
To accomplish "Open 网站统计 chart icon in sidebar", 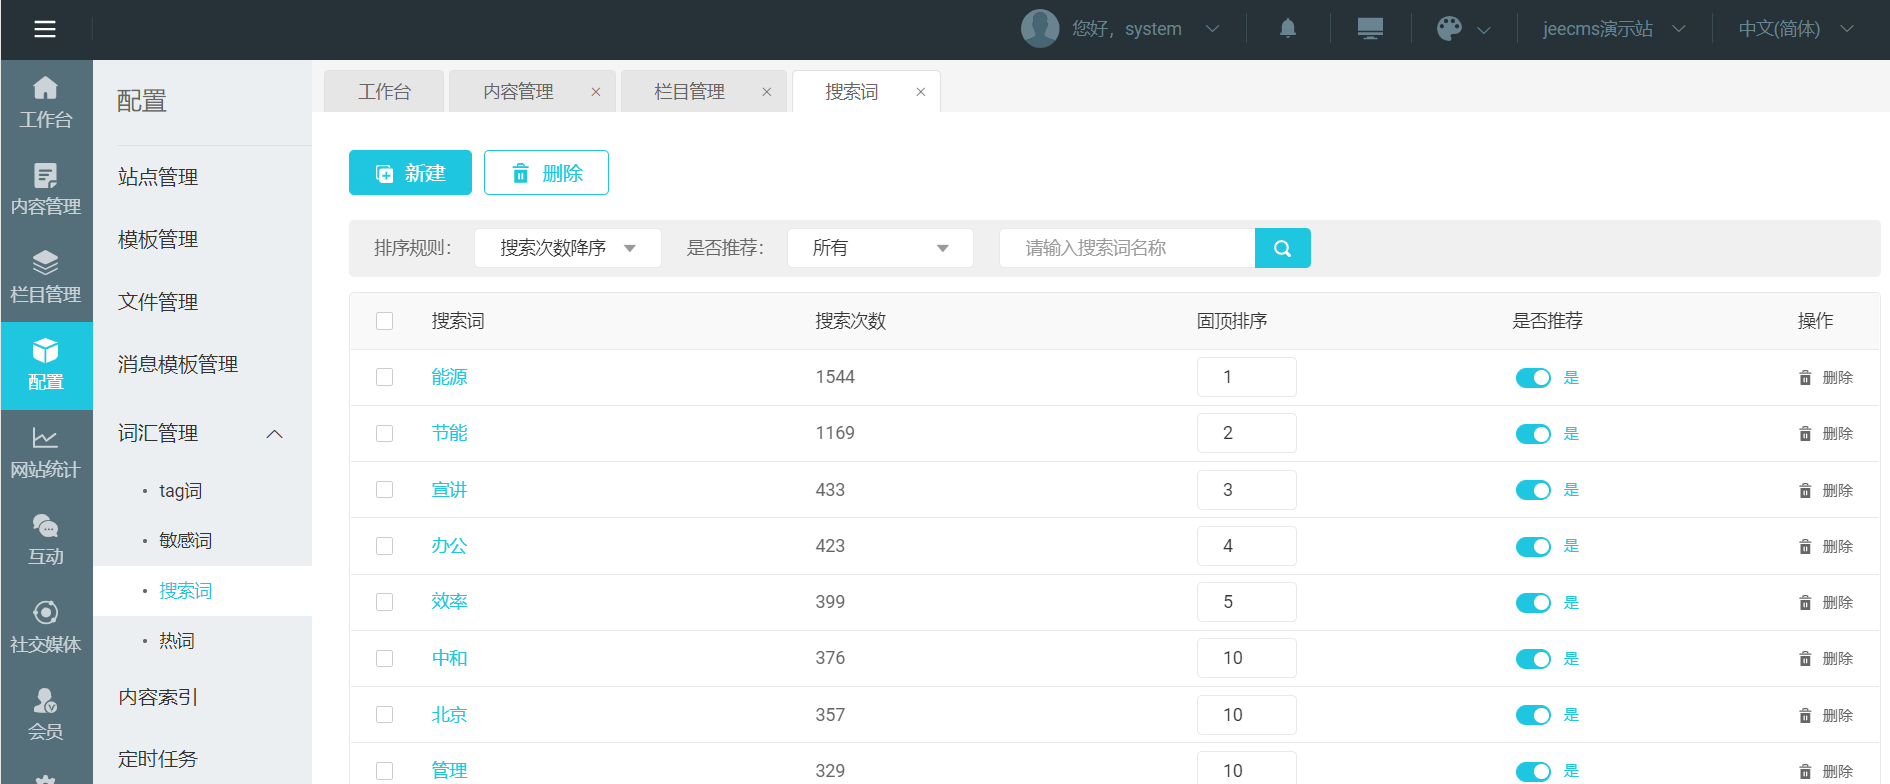I will pyautogui.click(x=46, y=452).
